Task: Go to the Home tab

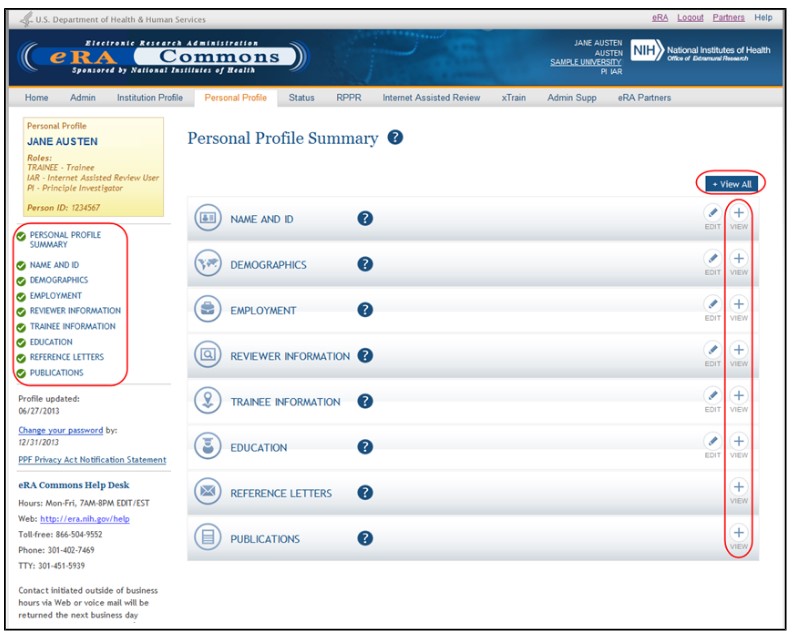Action: click(36, 98)
